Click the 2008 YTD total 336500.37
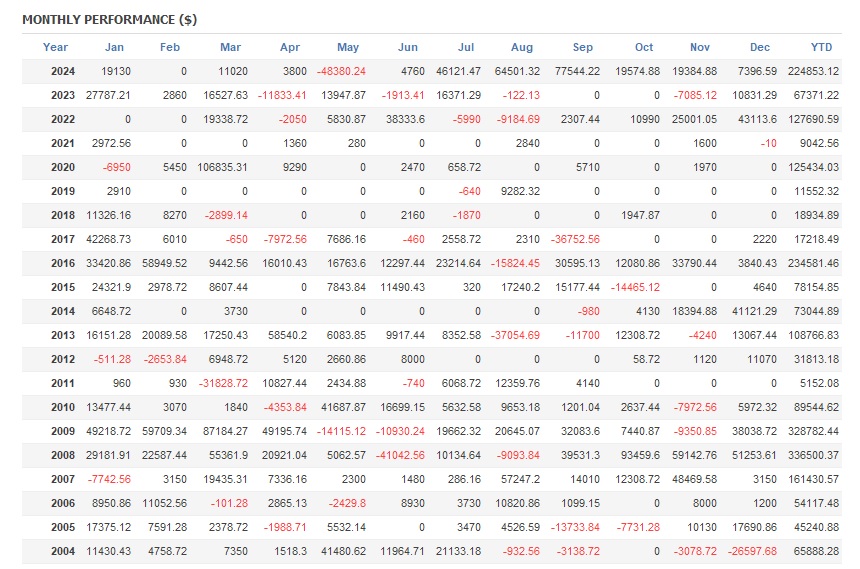Viewport: 860px width, 569px height. [x=811, y=455]
